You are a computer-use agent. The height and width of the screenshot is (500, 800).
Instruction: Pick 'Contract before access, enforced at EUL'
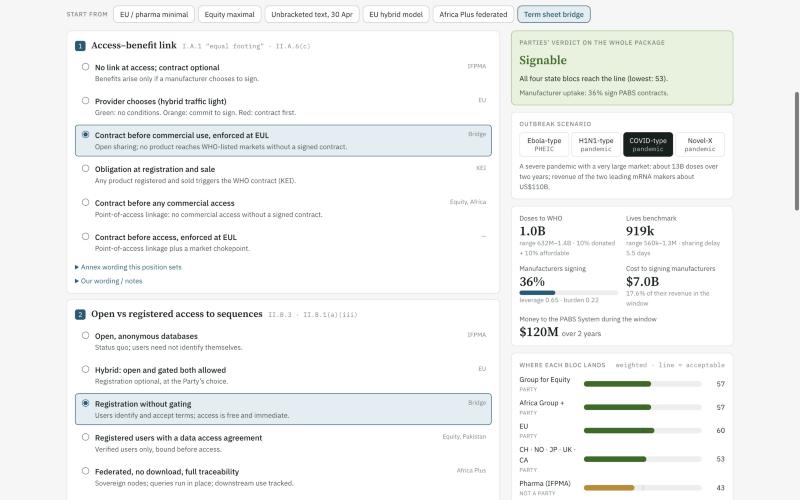point(283,242)
